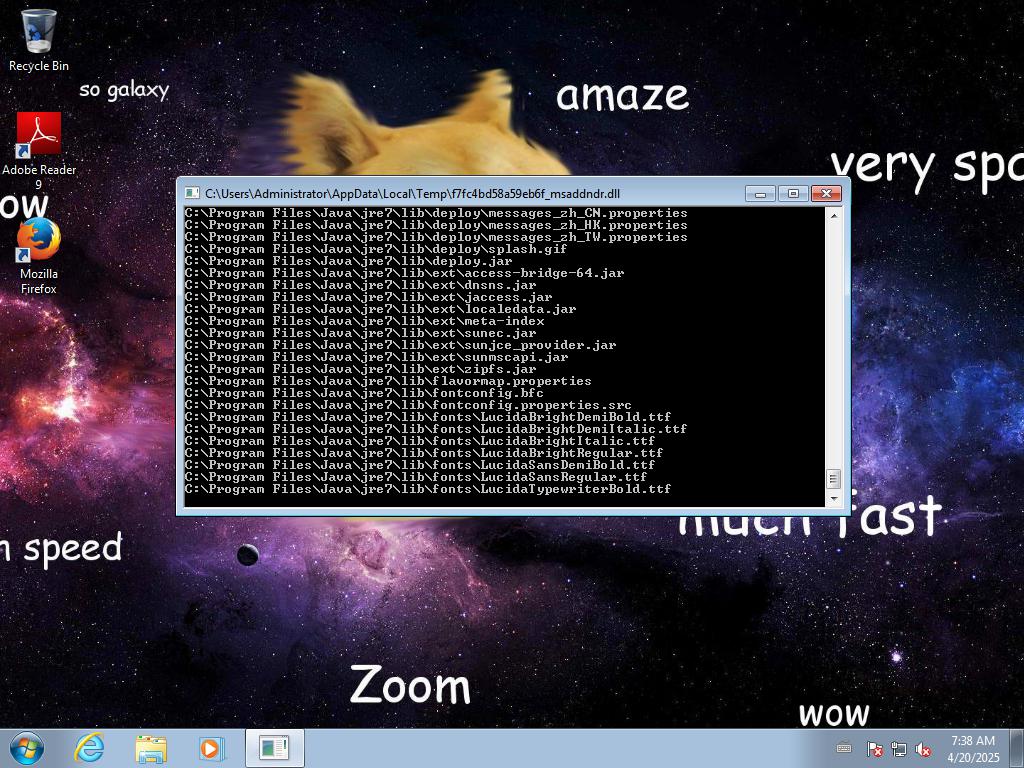Open Action Center flag tray icon
Screen dimensions: 1024x768
coord(874,749)
